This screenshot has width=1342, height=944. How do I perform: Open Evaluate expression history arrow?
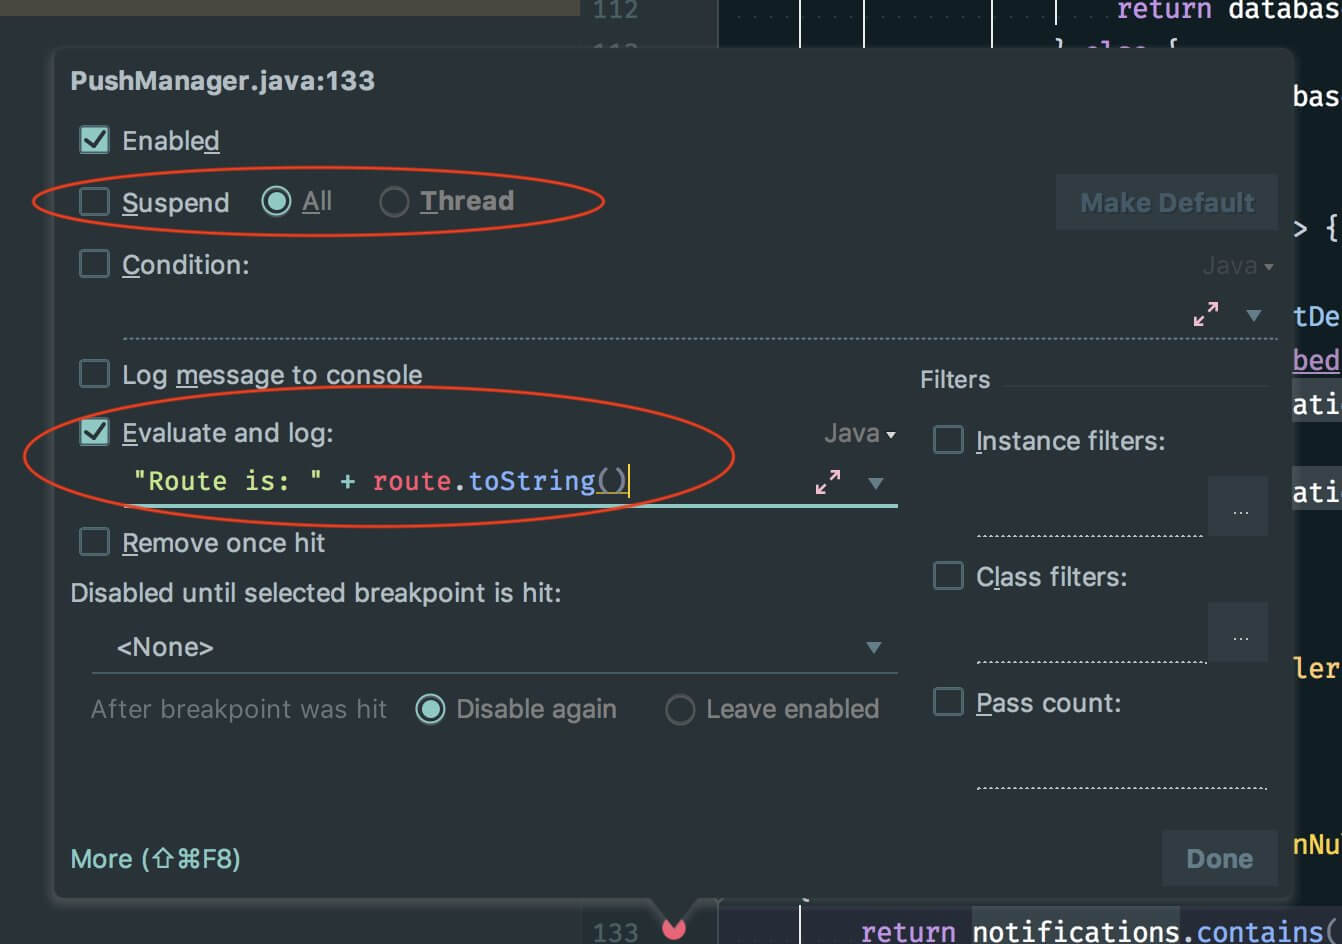pos(876,482)
